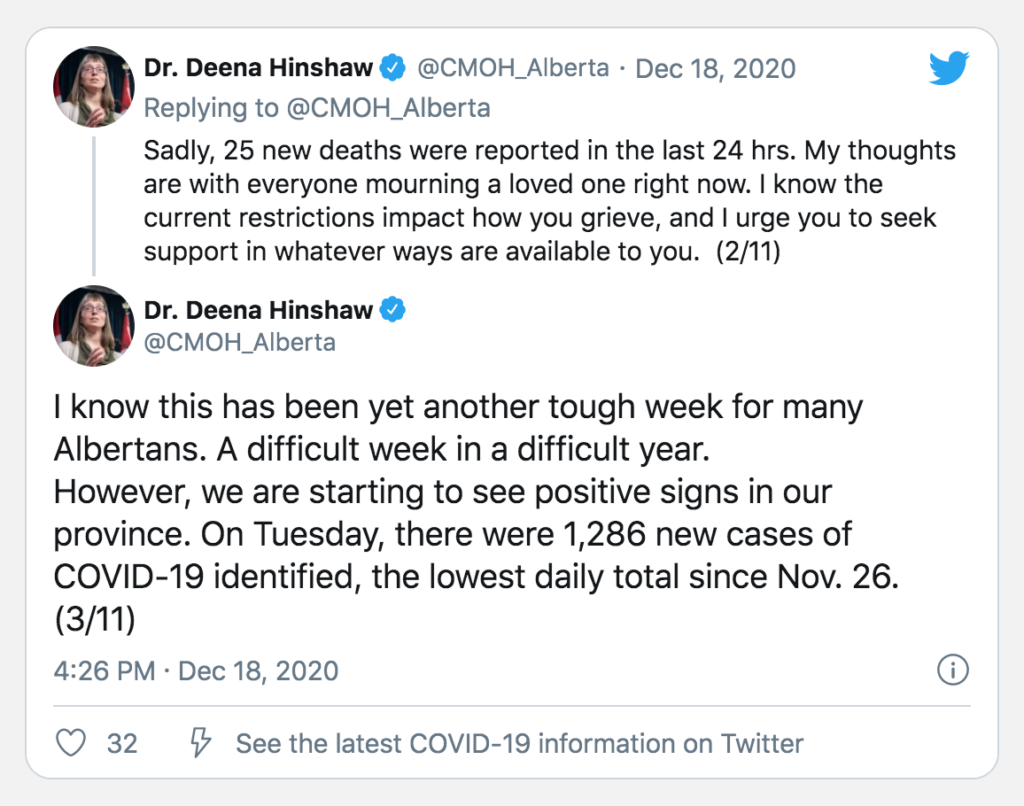
Task: Open the circled info icon
Action: [953, 670]
